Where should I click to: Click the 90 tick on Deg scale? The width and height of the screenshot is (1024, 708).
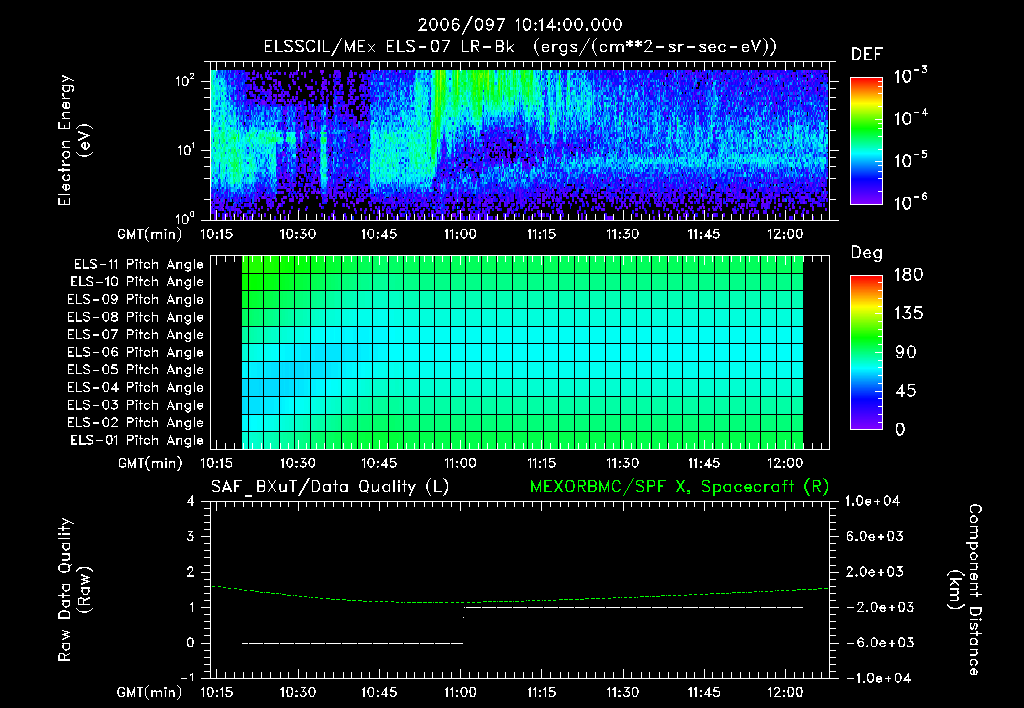click(x=906, y=353)
